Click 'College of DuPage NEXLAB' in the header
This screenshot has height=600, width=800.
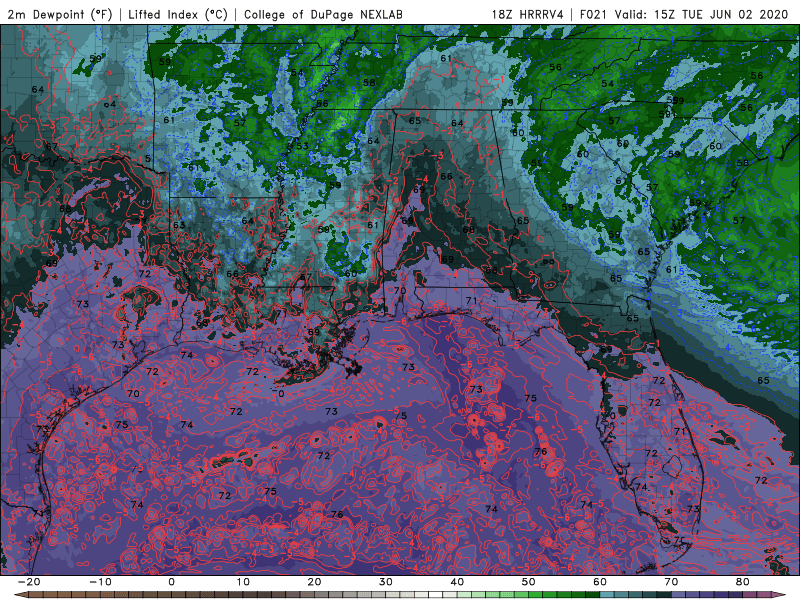tap(323, 14)
